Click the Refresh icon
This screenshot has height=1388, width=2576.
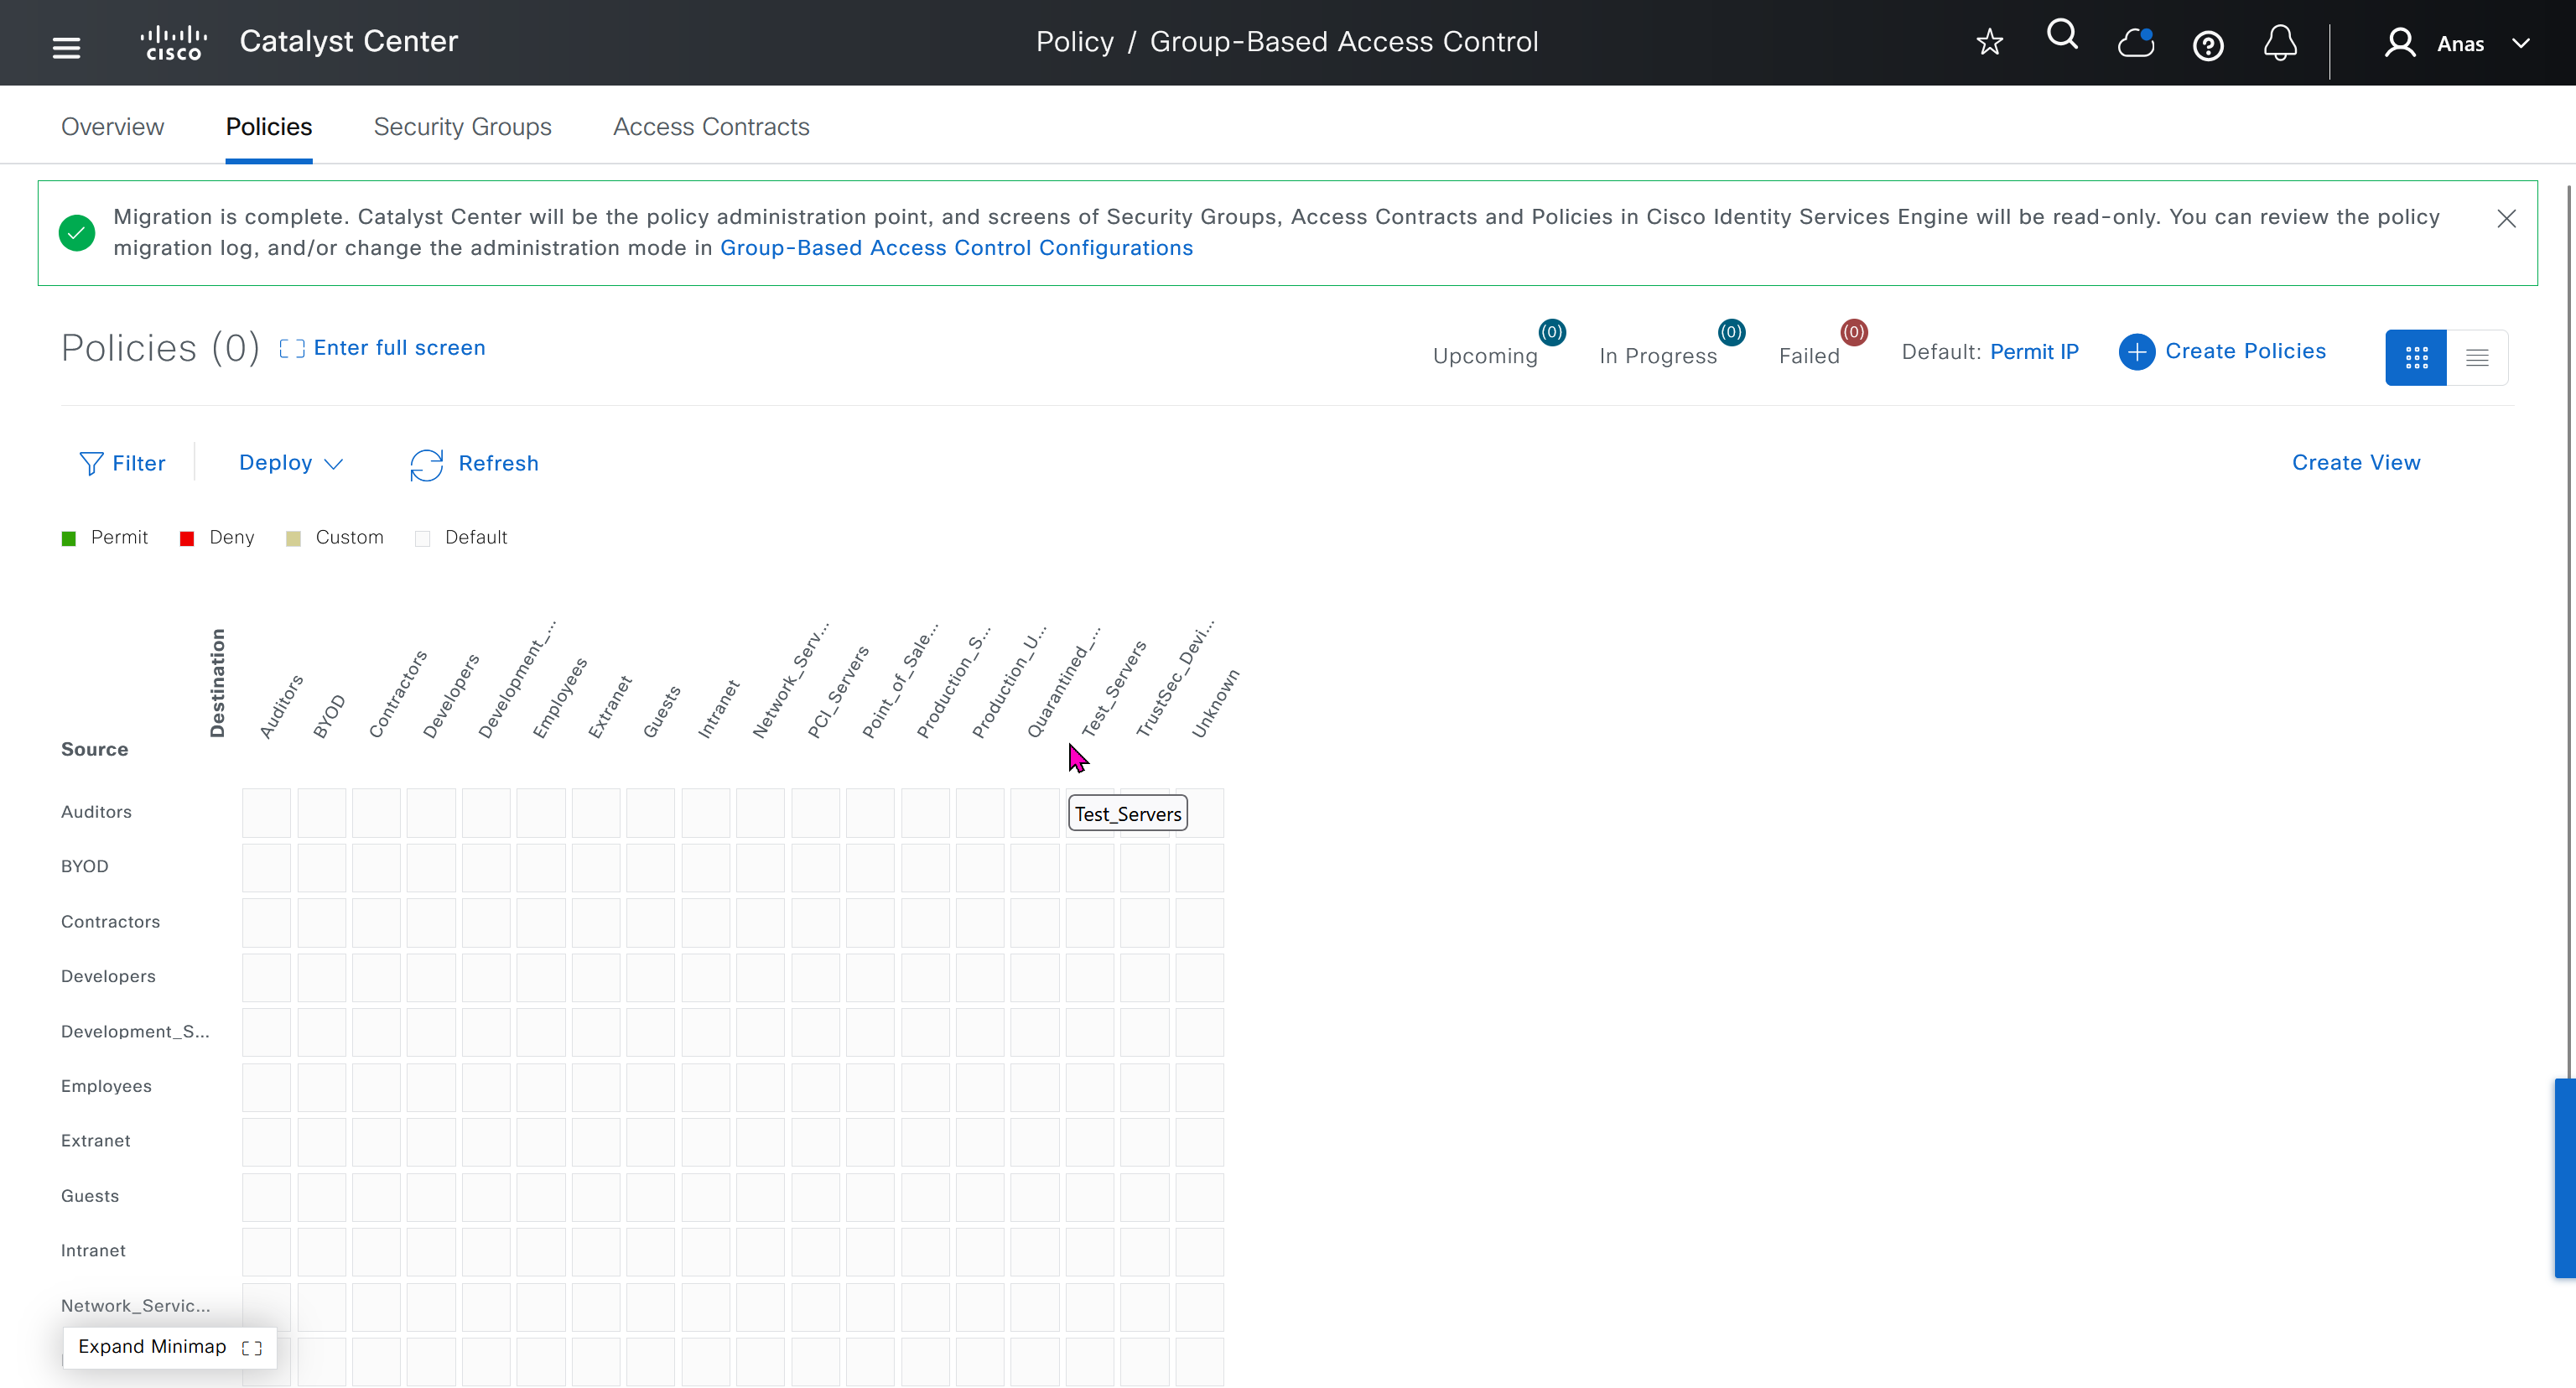426,464
